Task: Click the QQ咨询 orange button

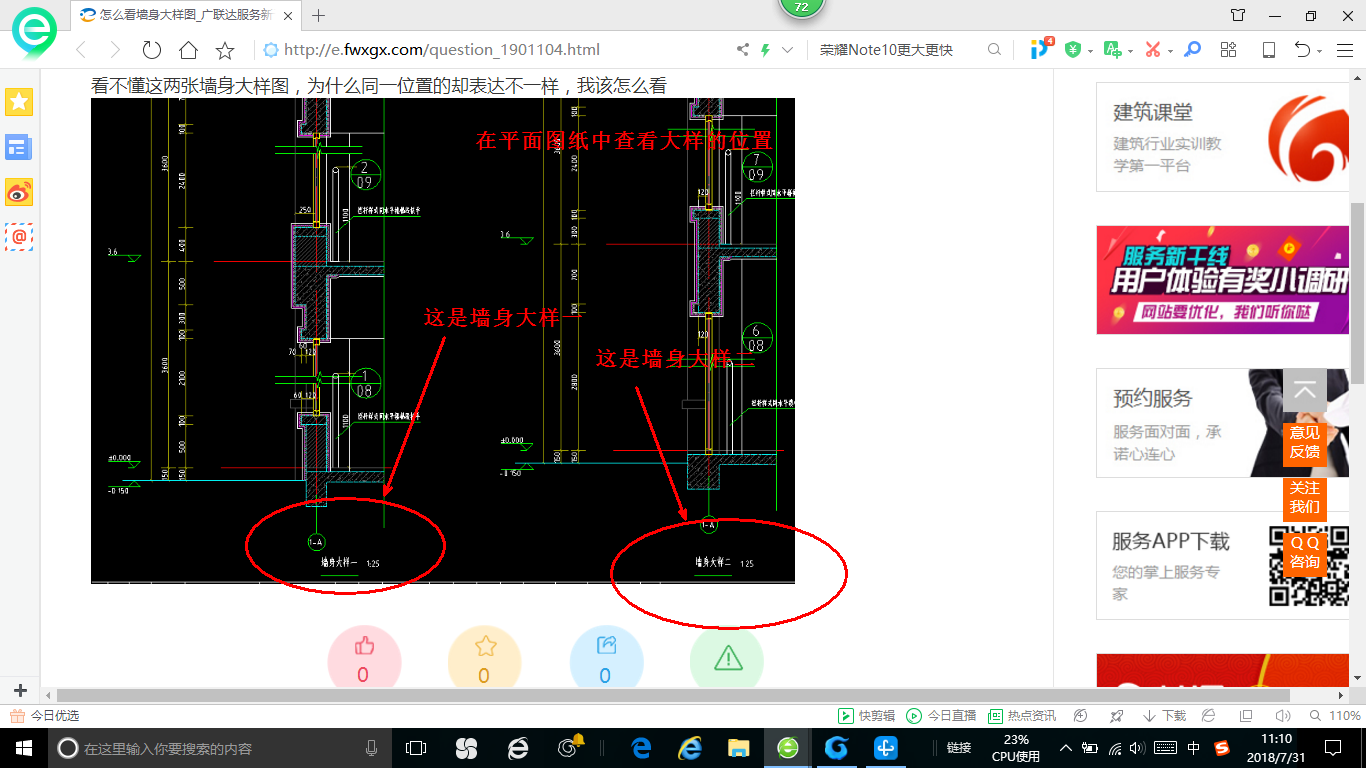Action: point(1305,553)
